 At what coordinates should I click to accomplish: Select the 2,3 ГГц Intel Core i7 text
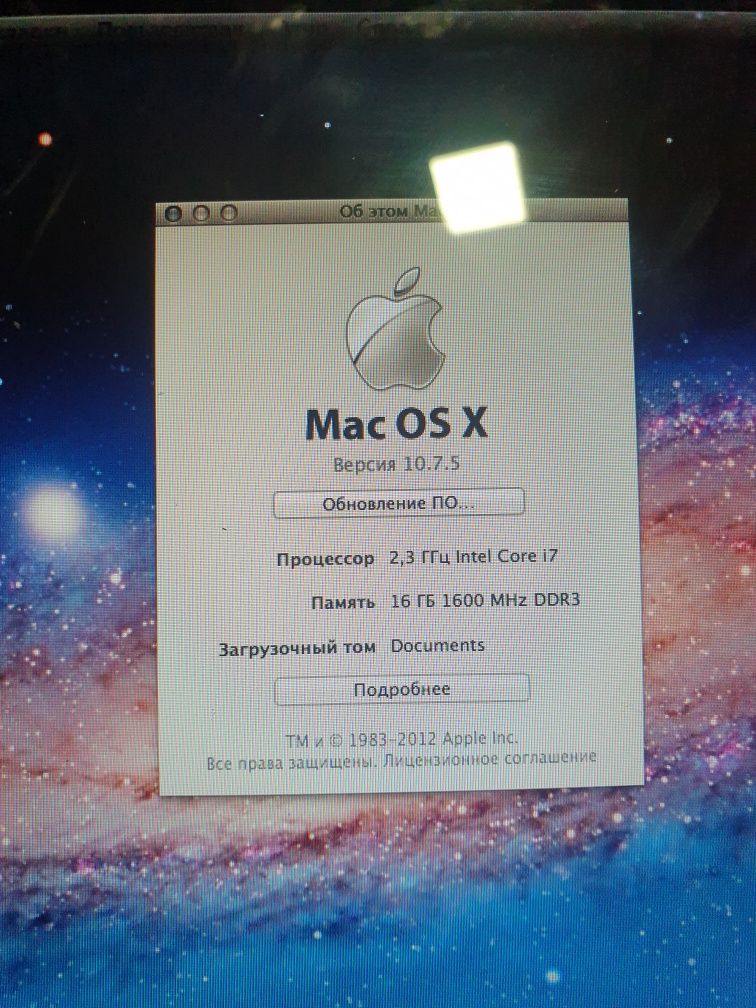473,557
